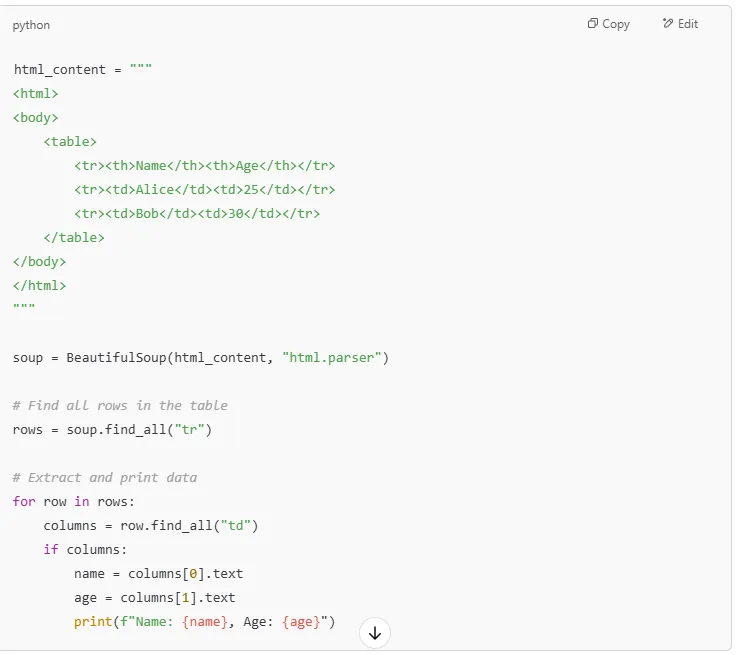The width and height of the screenshot is (737, 655).
Task: Click the html_content variable assignment line
Action: click(x=82, y=69)
